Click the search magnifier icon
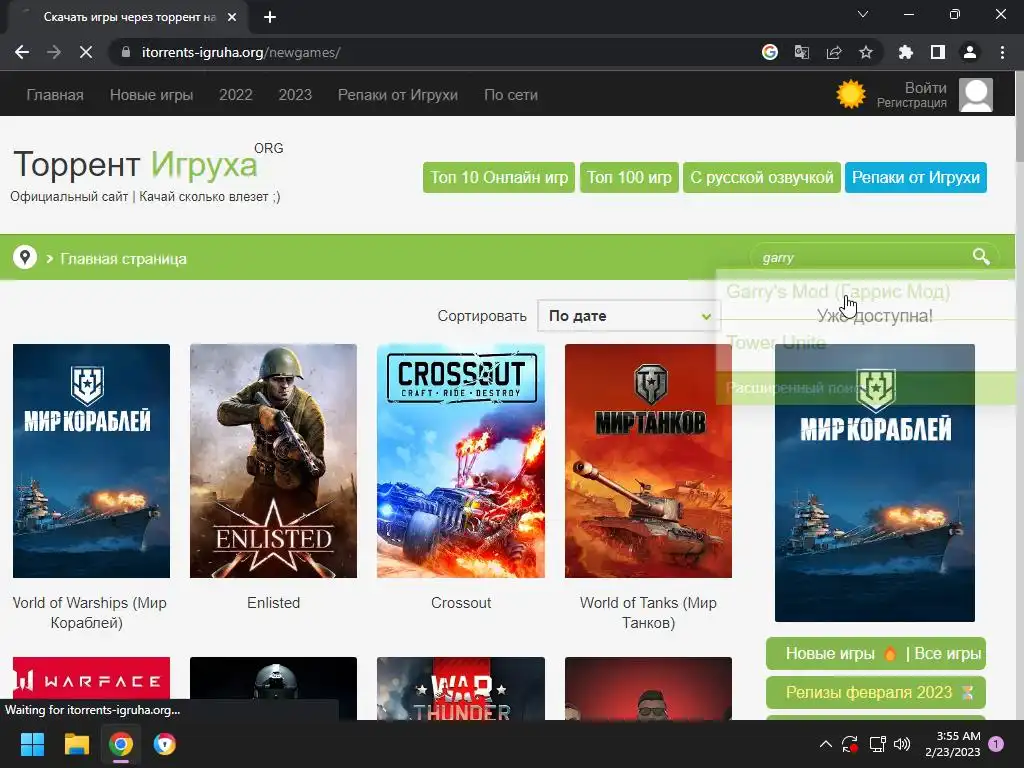Screen dimensions: 1024x768 click(x=981, y=256)
